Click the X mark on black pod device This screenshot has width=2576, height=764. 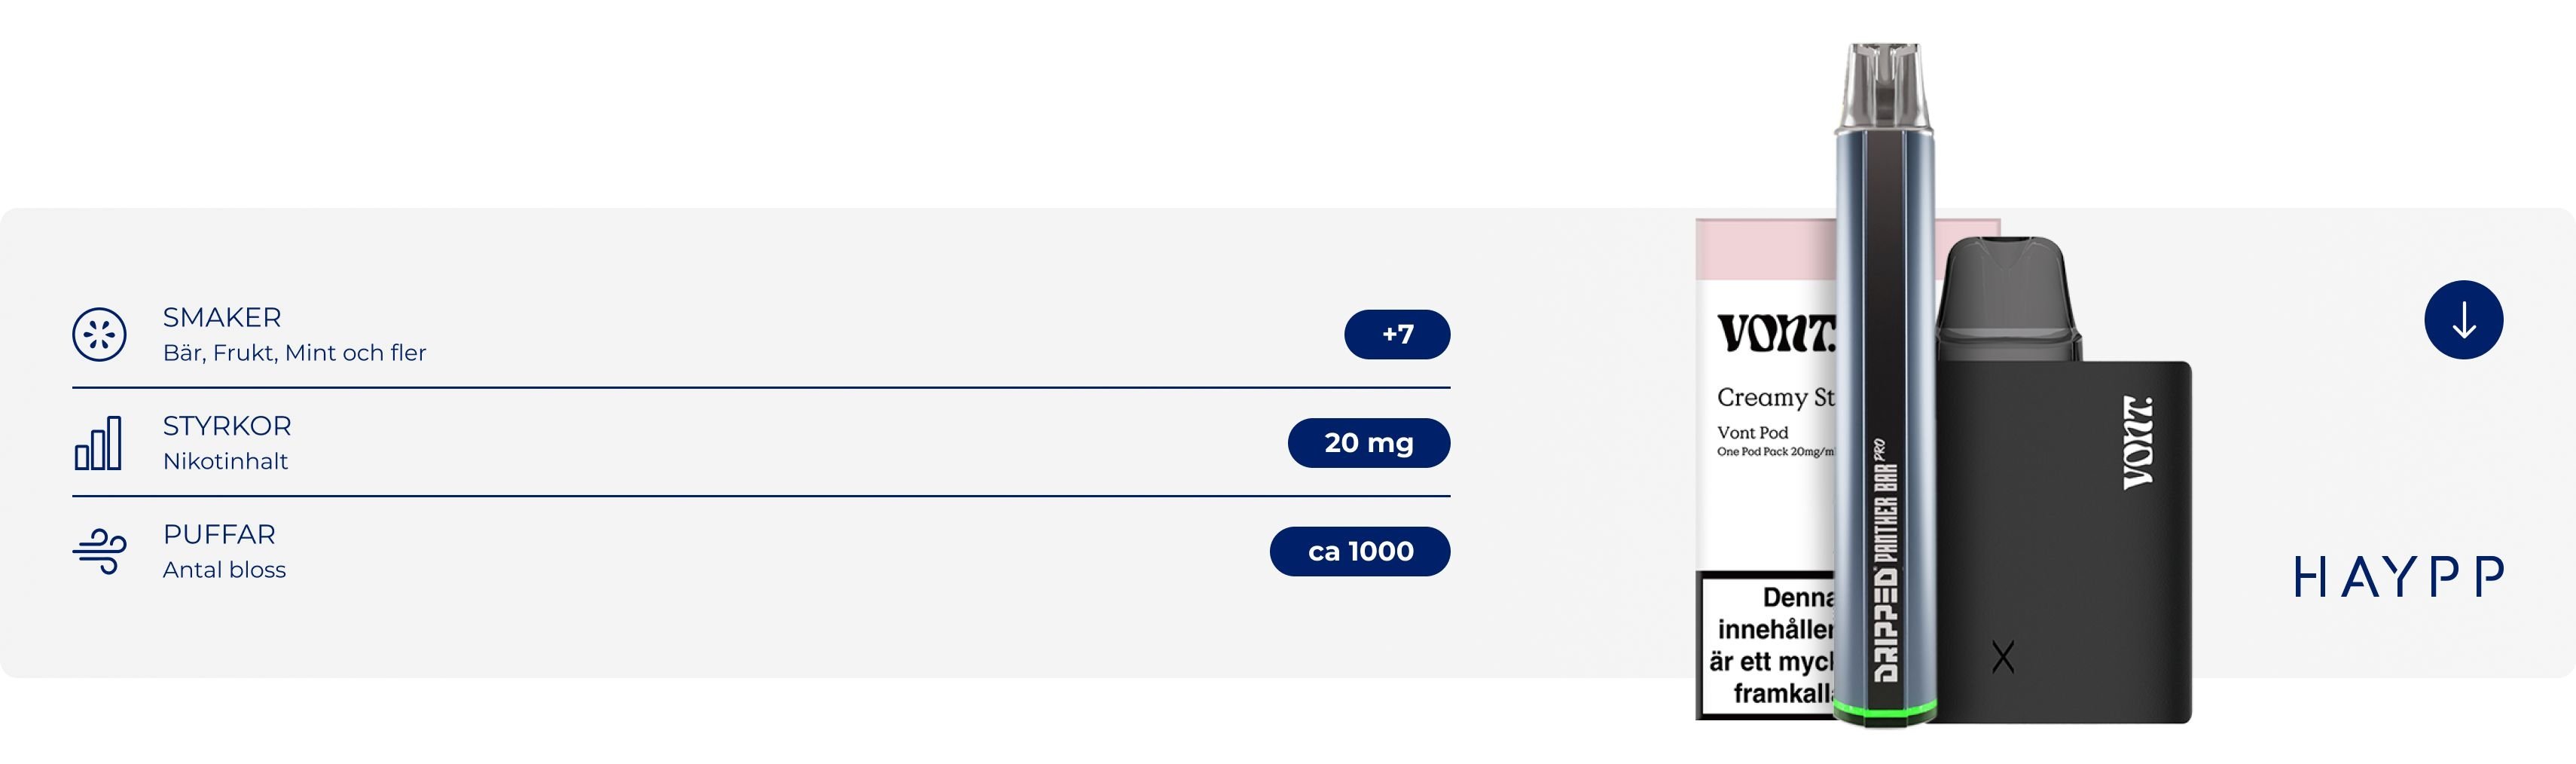click(x=2002, y=657)
